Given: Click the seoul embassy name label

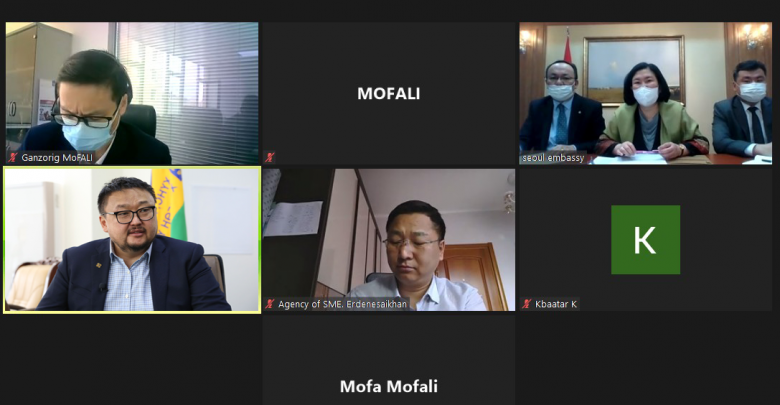Looking at the screenshot, I should point(553,158).
